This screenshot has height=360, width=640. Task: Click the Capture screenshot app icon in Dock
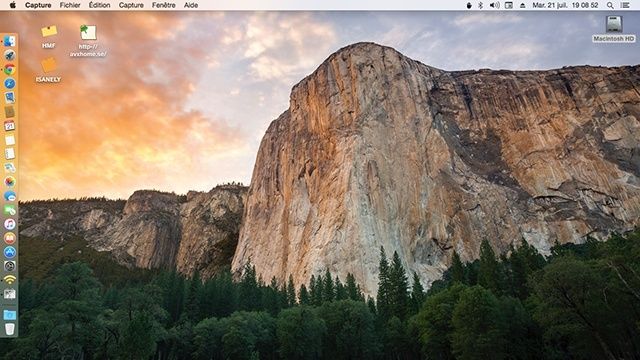pyautogui.click(x=9, y=294)
